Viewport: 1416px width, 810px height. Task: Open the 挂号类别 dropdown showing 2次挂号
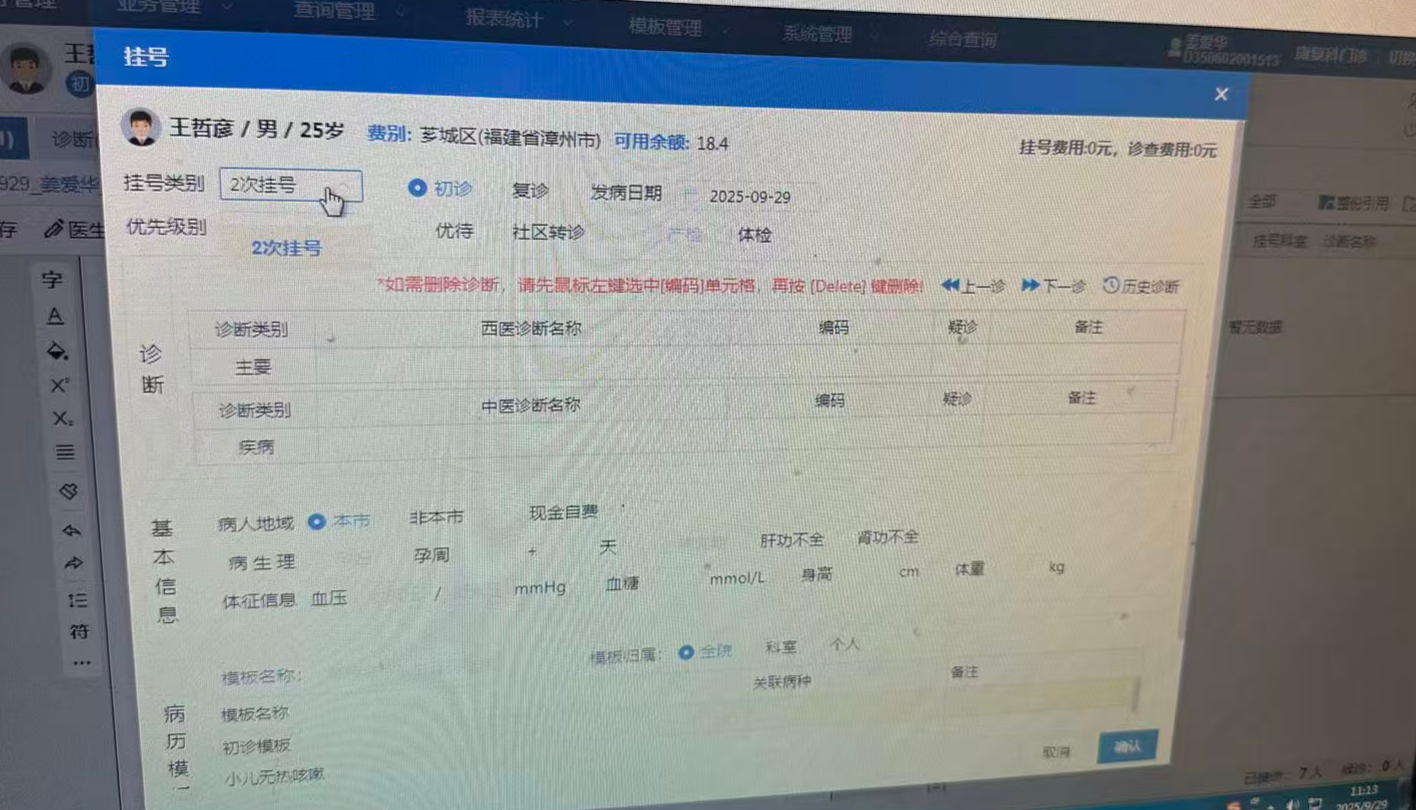(x=290, y=186)
